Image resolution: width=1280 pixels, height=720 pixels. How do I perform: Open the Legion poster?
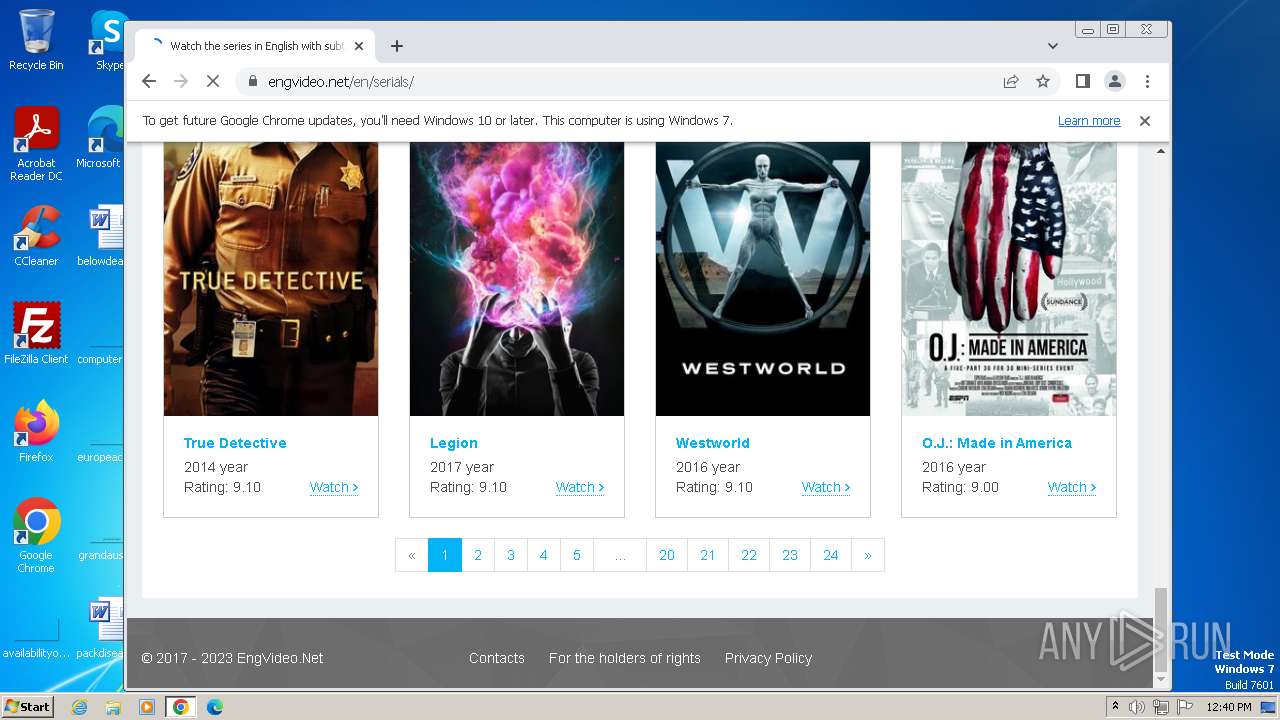pos(517,279)
